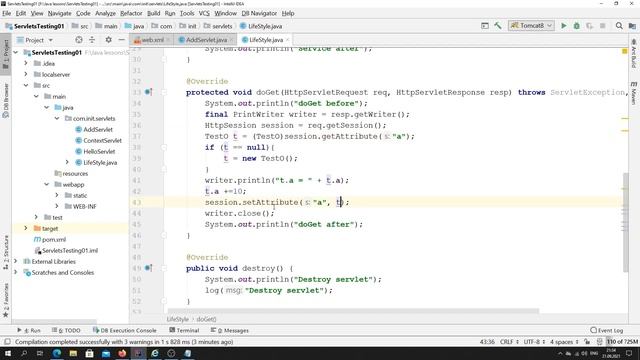
Task: Open the Analyze menu
Action: tap(105, 13)
